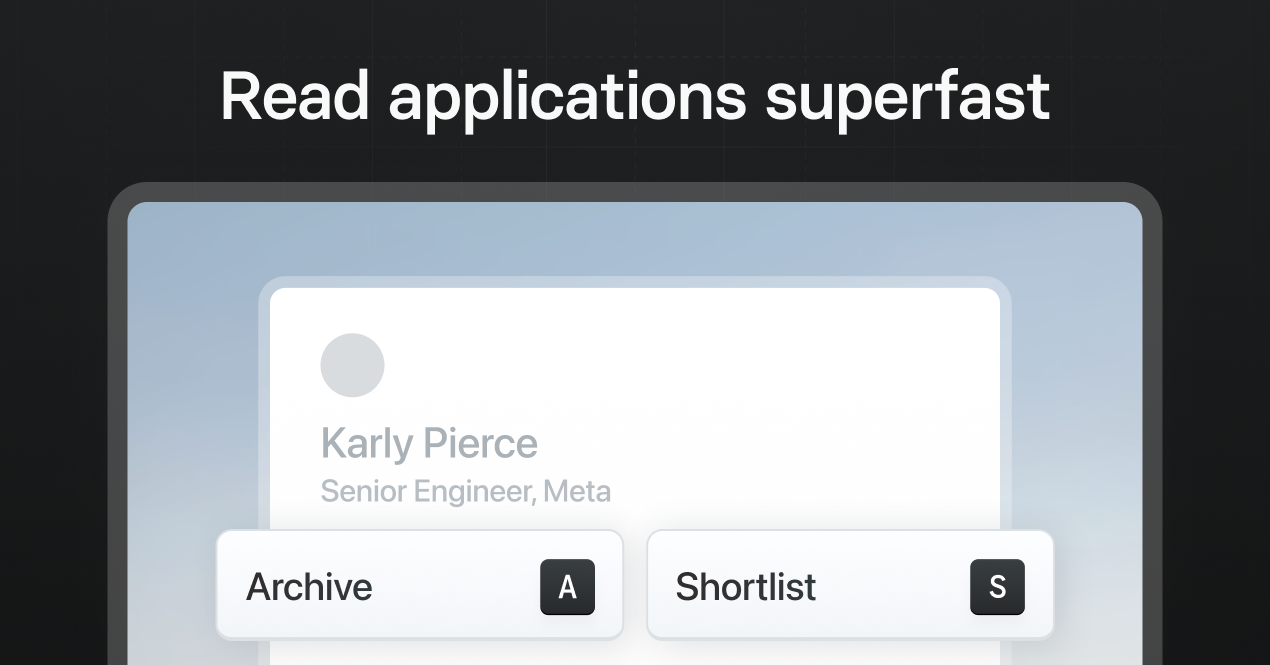Select the Karly Pierce applicant name
The width and height of the screenshot is (1270, 665).
click(x=429, y=443)
